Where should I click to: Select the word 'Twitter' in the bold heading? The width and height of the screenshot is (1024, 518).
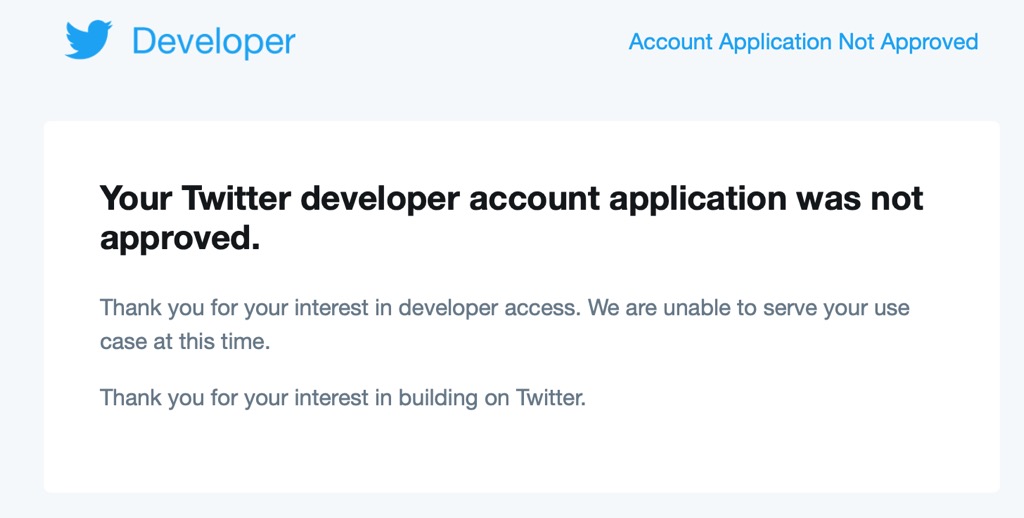click(x=237, y=198)
